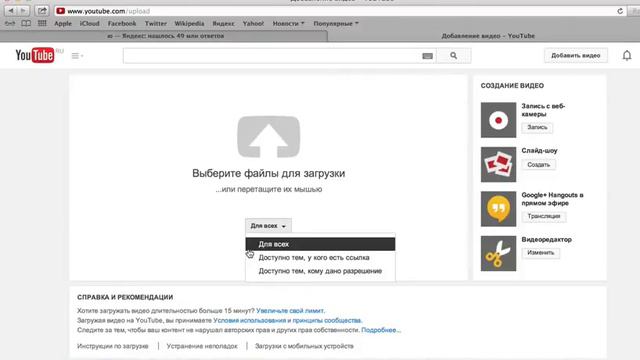
Task: Click the Видеоредактор title
Action: click(x=547, y=240)
